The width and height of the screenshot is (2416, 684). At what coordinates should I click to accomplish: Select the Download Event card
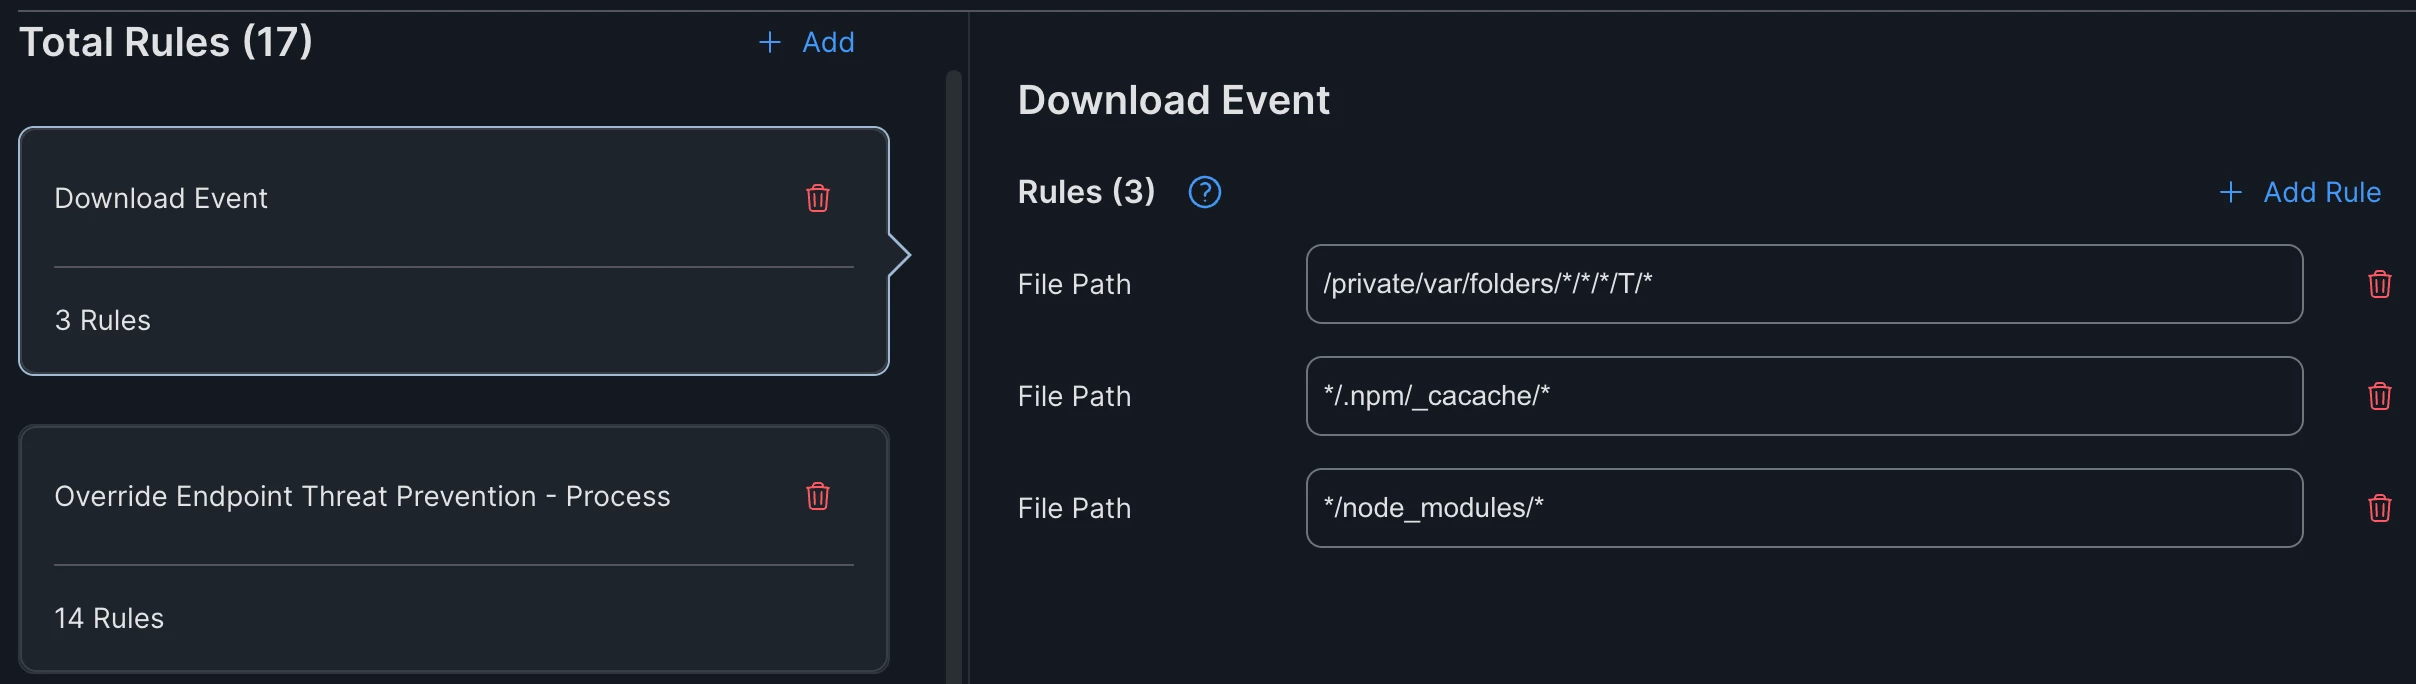click(x=454, y=251)
